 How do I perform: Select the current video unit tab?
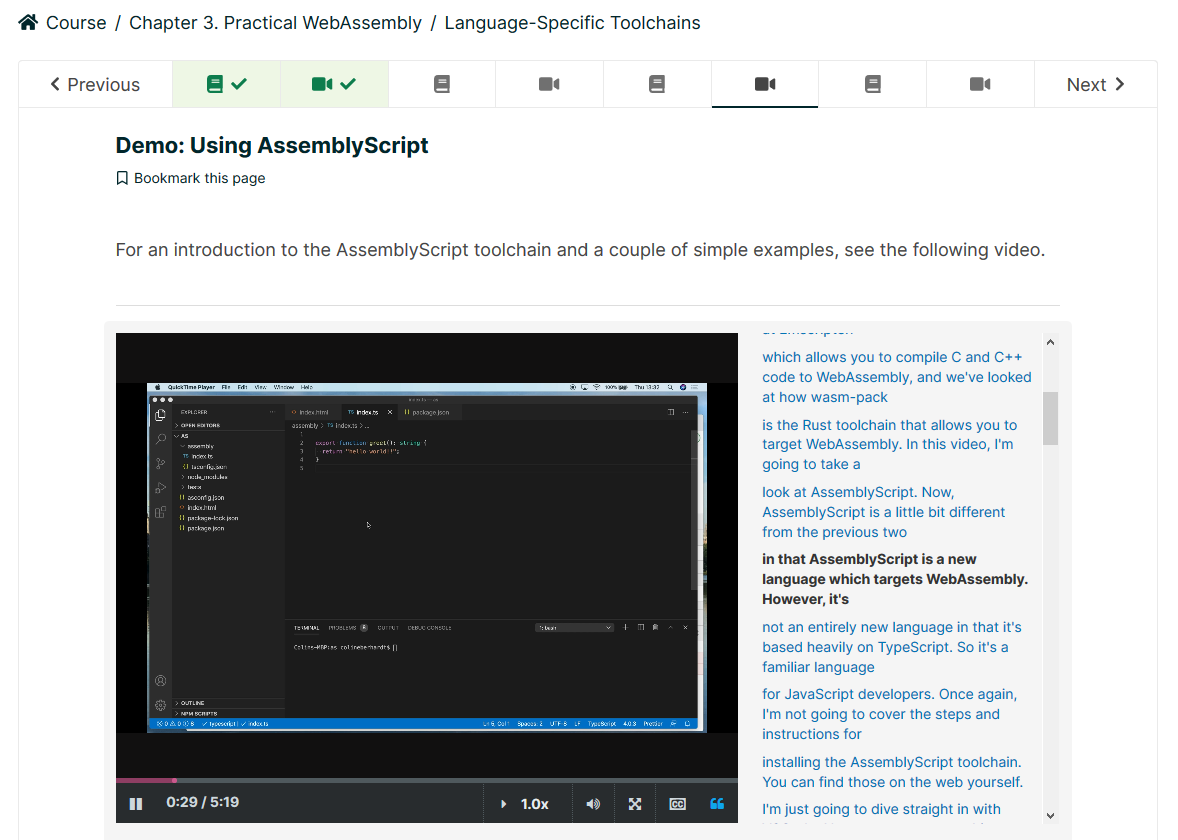coord(765,84)
